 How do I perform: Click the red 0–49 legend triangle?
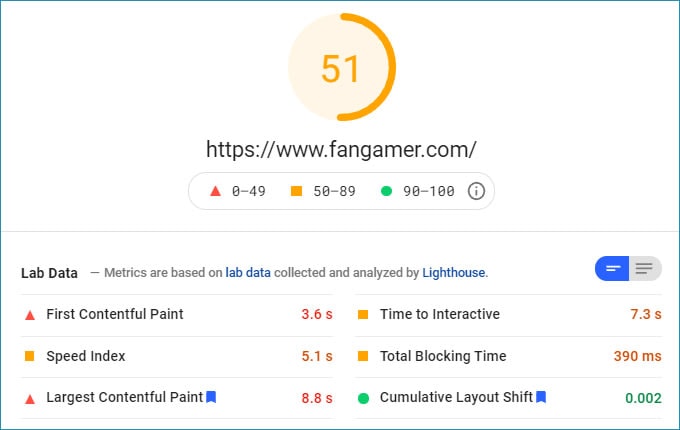216,191
